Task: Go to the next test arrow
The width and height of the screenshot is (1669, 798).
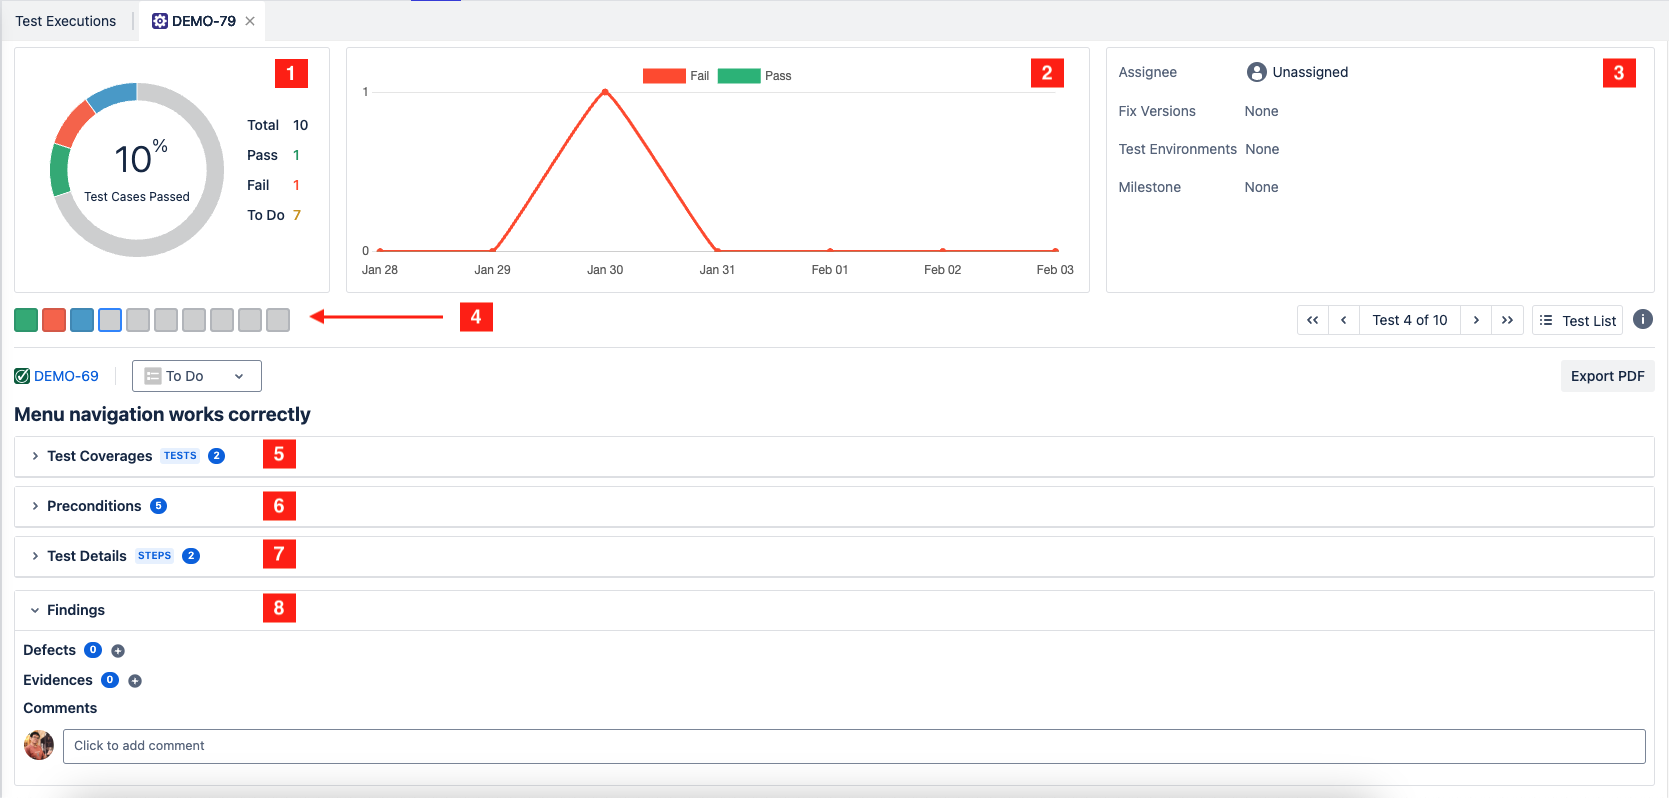Action: tap(1476, 320)
